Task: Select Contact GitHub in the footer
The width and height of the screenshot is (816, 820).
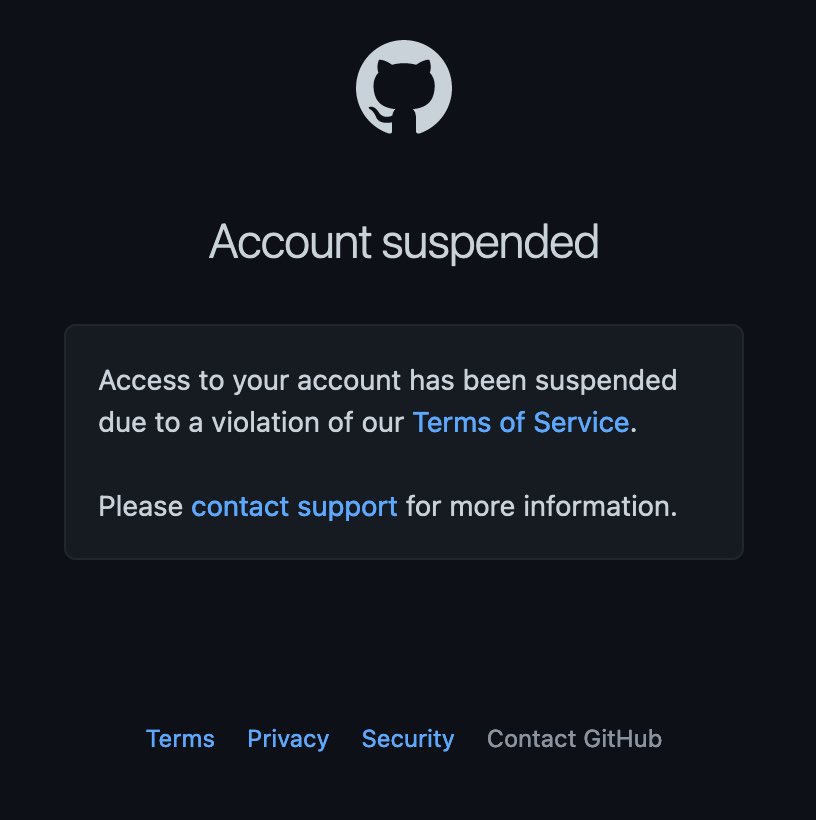Action: click(574, 739)
